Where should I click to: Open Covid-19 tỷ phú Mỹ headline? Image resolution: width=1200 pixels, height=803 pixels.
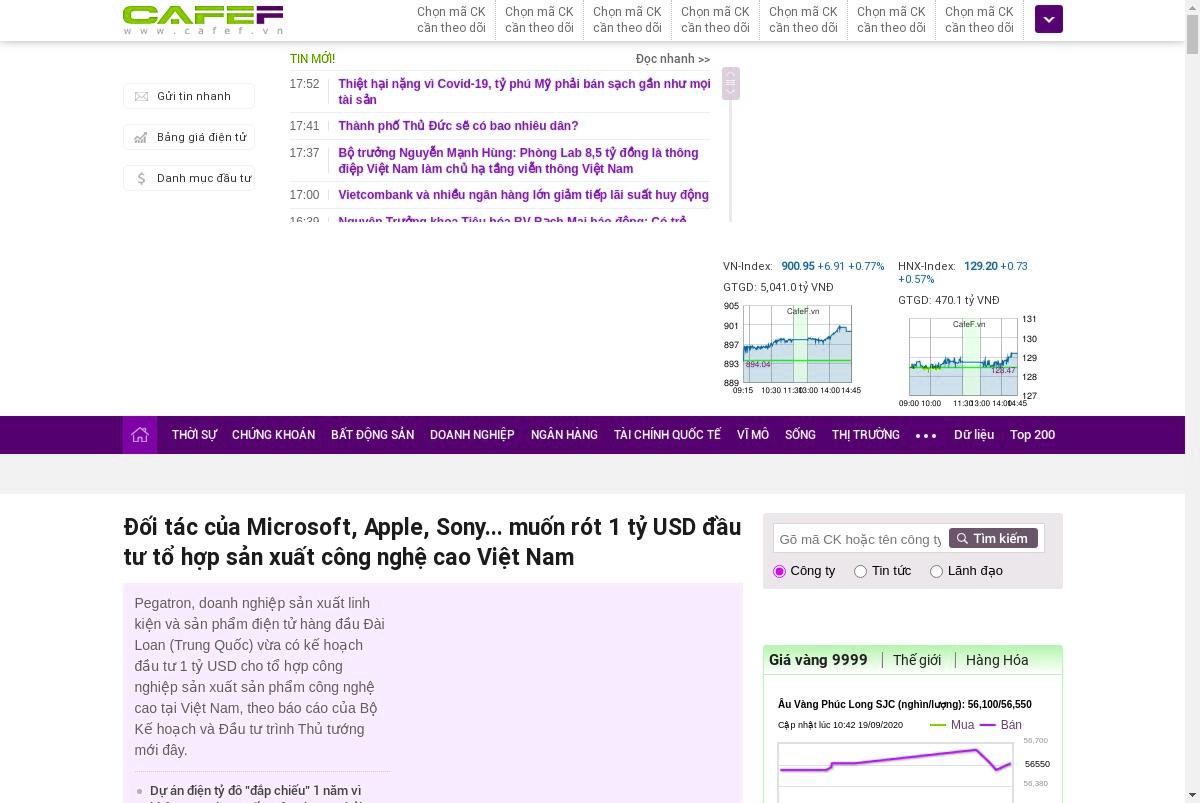click(x=524, y=92)
